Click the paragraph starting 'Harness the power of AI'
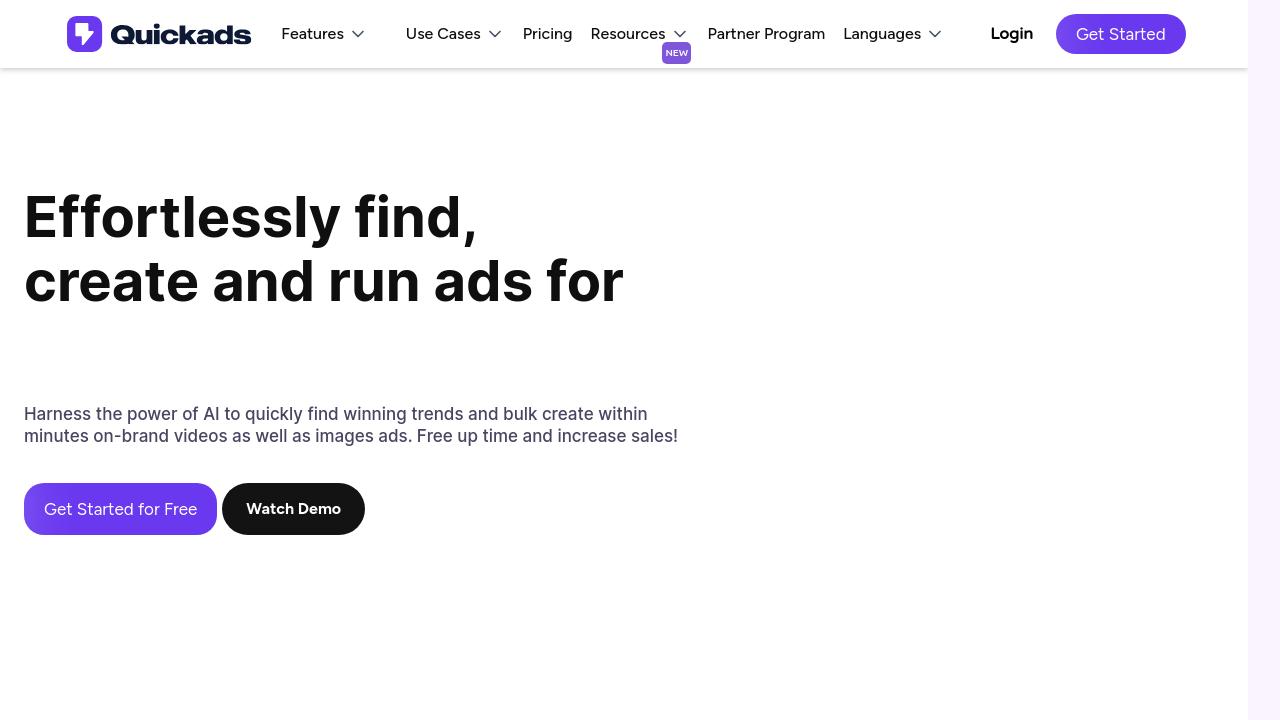This screenshot has height=720, width=1280. (351, 425)
